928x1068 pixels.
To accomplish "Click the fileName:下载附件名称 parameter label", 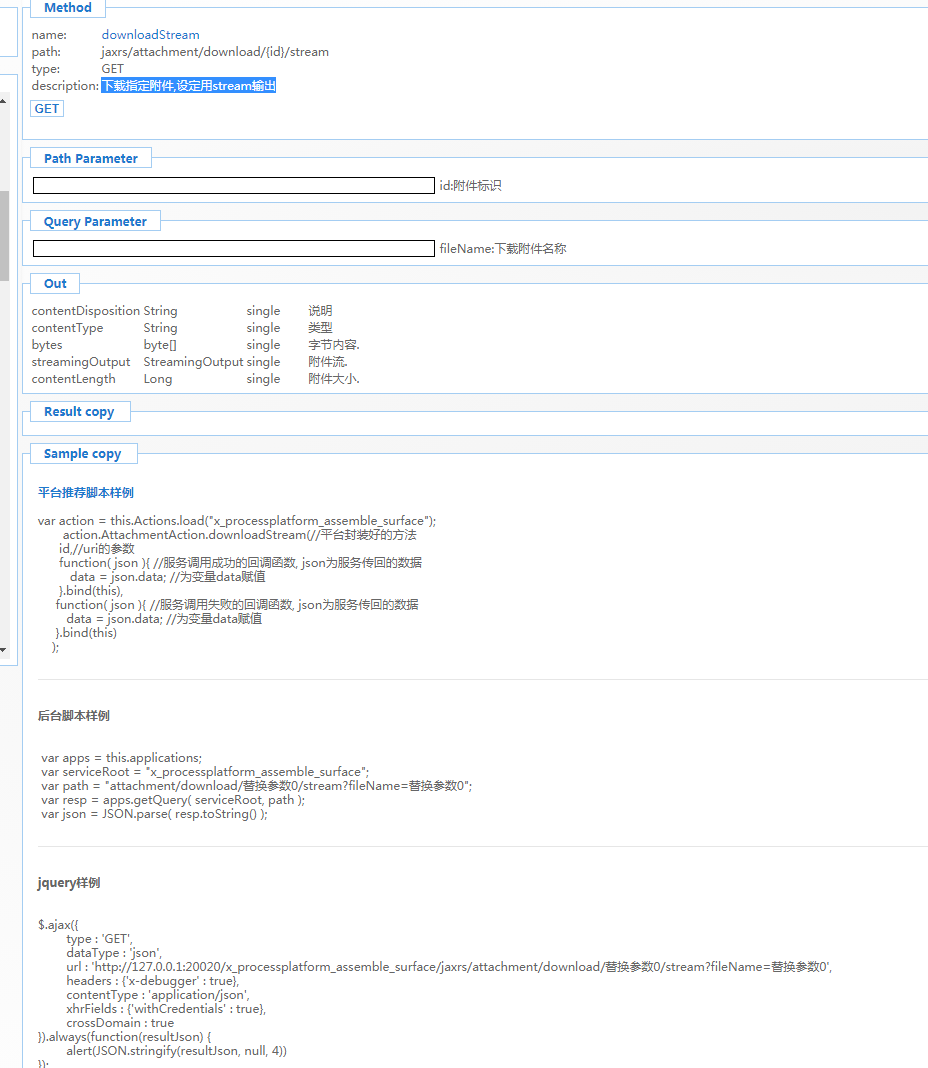I will (503, 249).
